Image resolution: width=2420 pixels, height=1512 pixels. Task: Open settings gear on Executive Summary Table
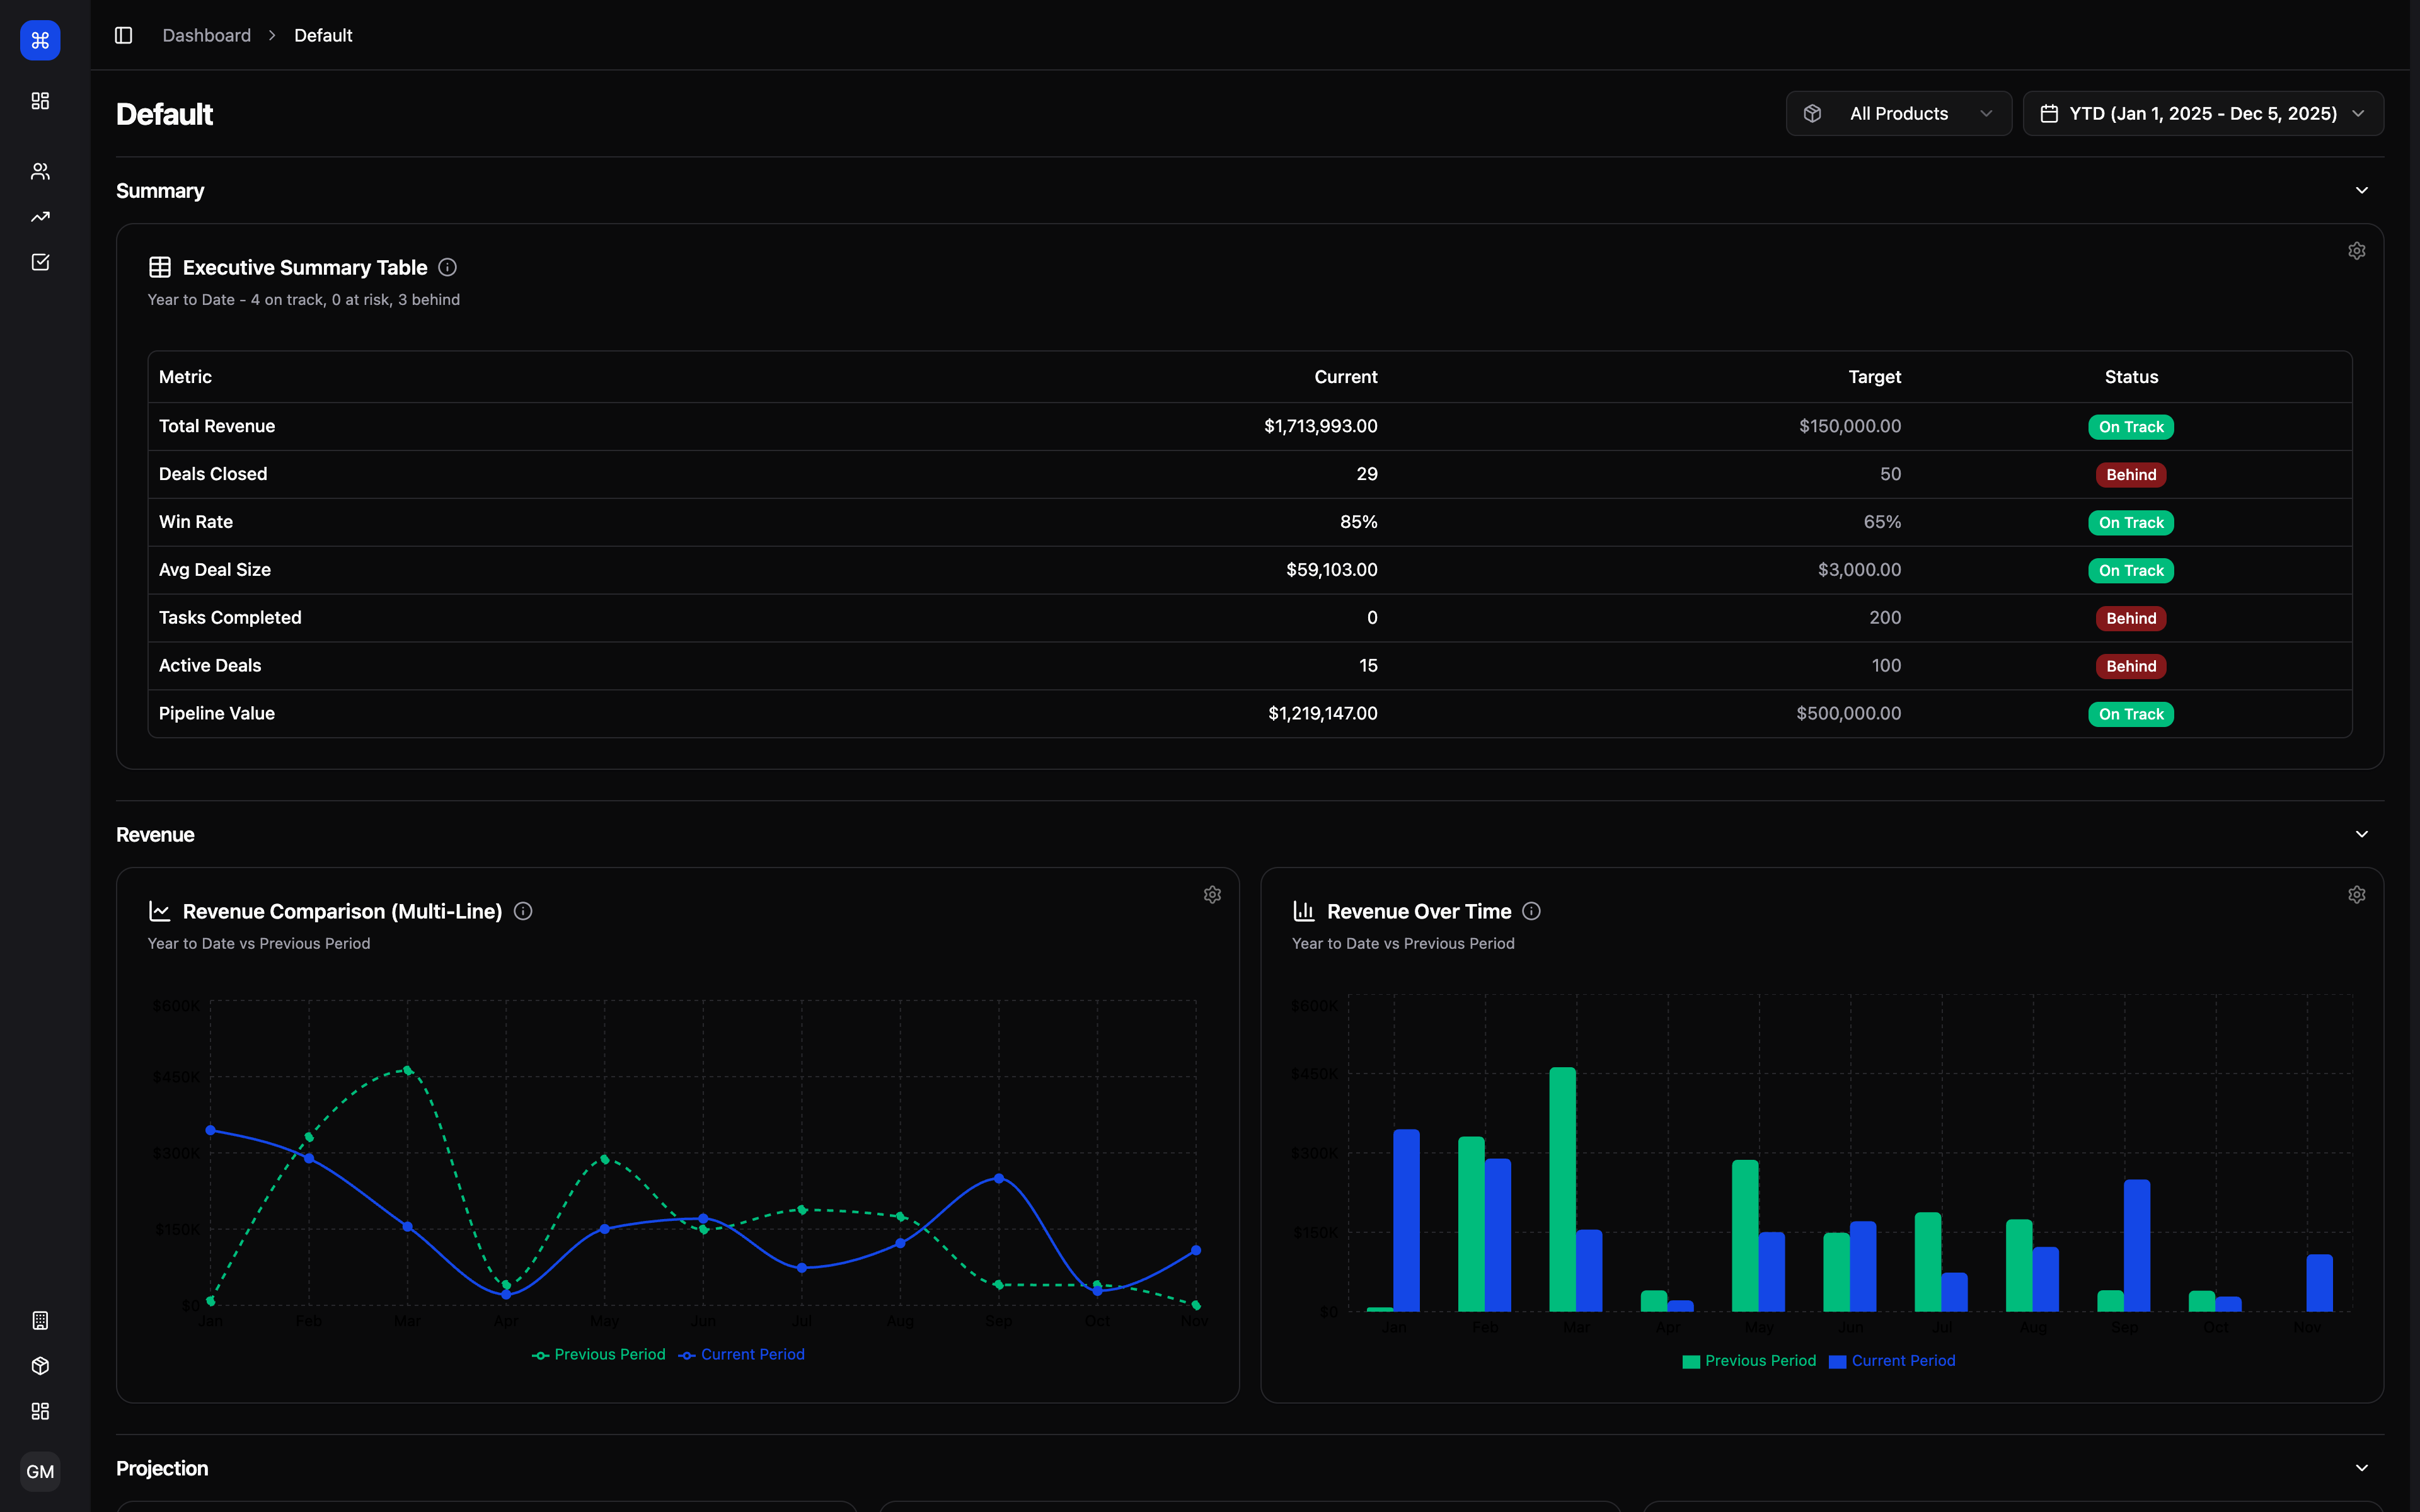click(x=2356, y=250)
